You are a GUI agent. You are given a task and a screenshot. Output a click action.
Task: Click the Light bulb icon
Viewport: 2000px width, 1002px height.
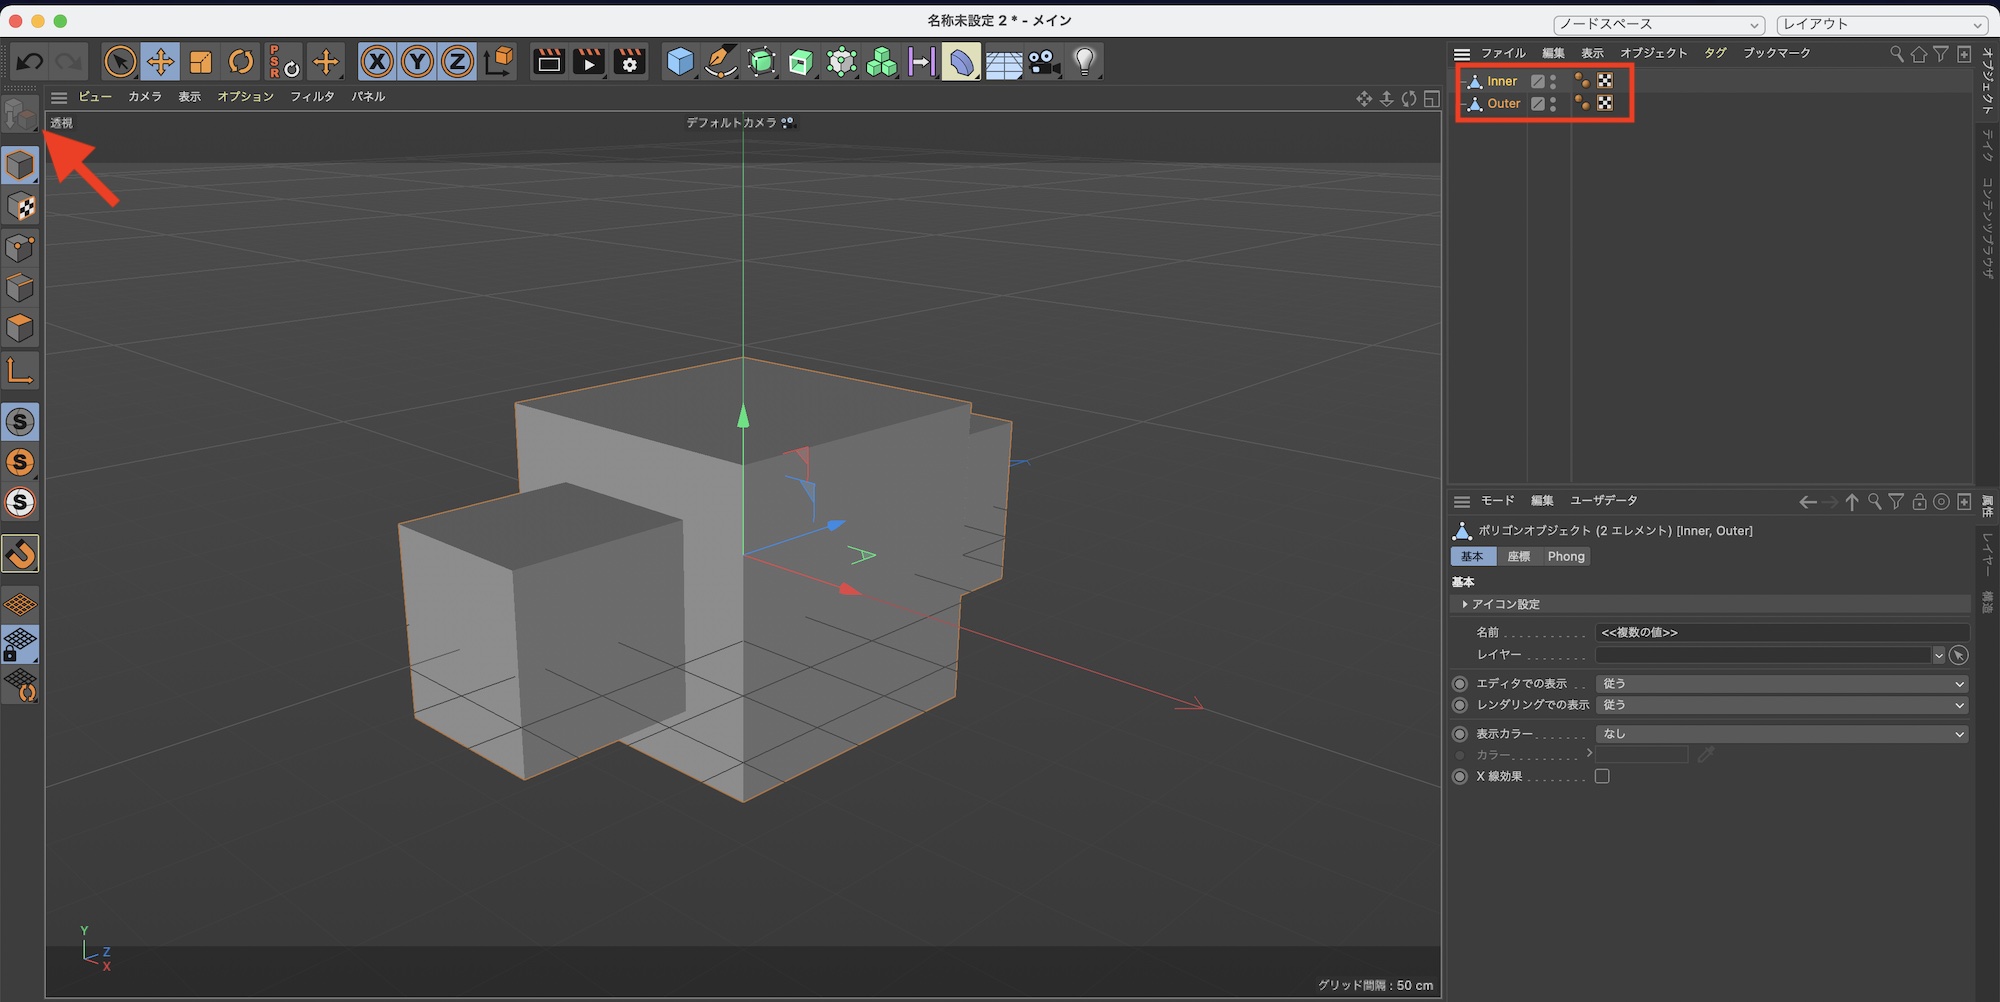(x=1085, y=62)
